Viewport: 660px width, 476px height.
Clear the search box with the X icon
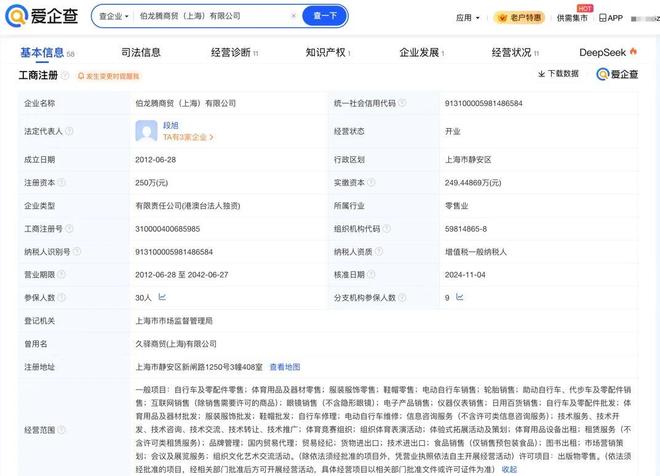coord(293,16)
